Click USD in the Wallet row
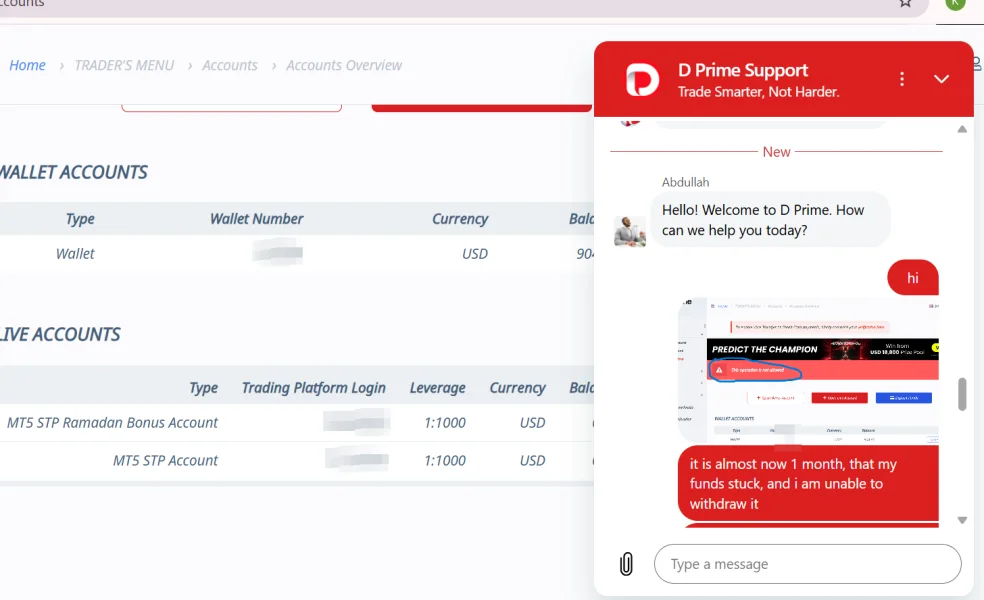984x600 pixels. pyautogui.click(x=474, y=254)
